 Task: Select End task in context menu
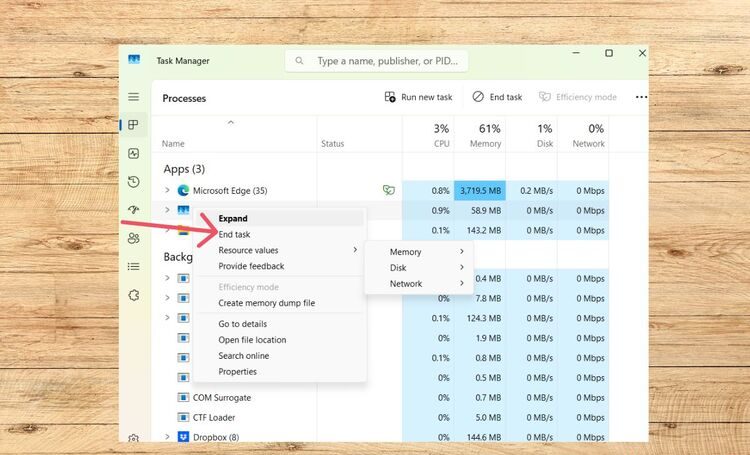click(235, 234)
